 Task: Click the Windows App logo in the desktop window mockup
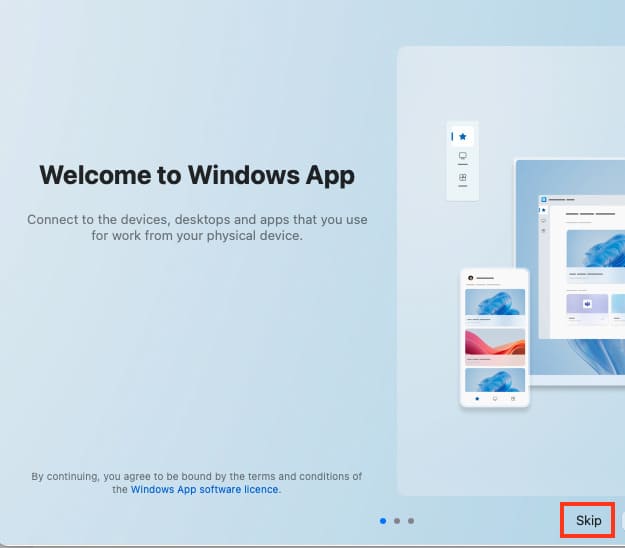pyautogui.click(x=544, y=200)
